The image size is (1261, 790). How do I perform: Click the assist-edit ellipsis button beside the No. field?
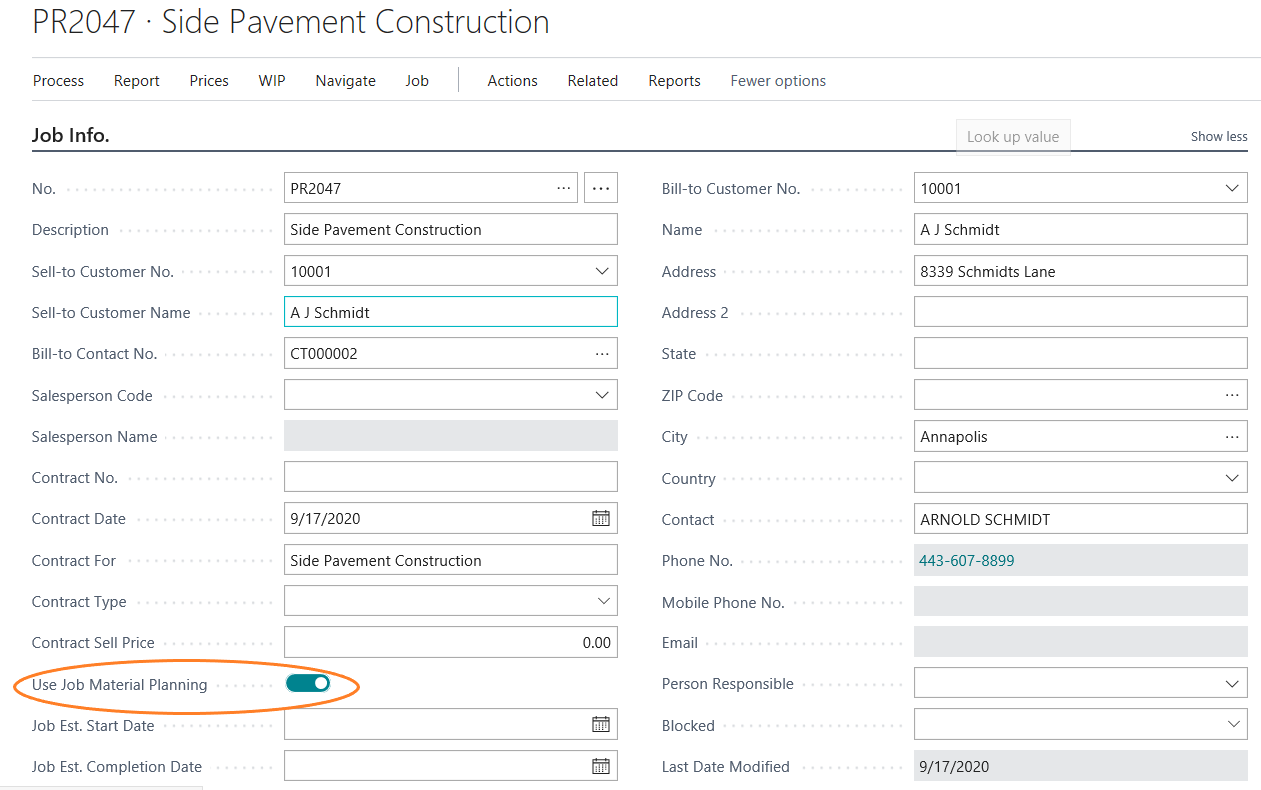600,188
